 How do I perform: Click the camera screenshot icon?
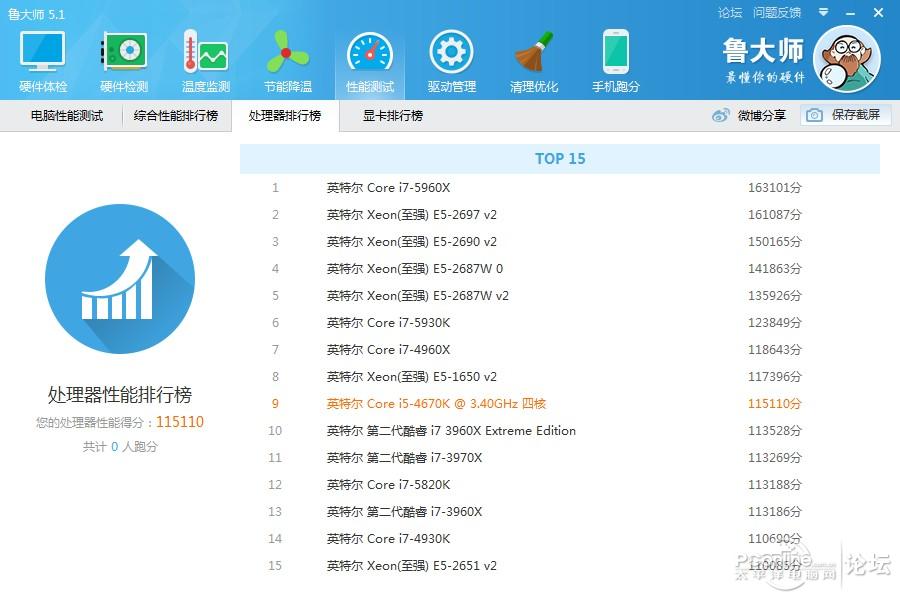[814, 115]
